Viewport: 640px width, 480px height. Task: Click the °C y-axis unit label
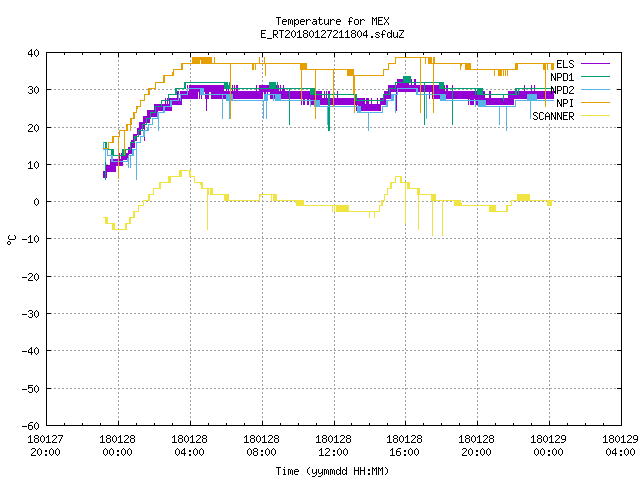click(x=12, y=240)
